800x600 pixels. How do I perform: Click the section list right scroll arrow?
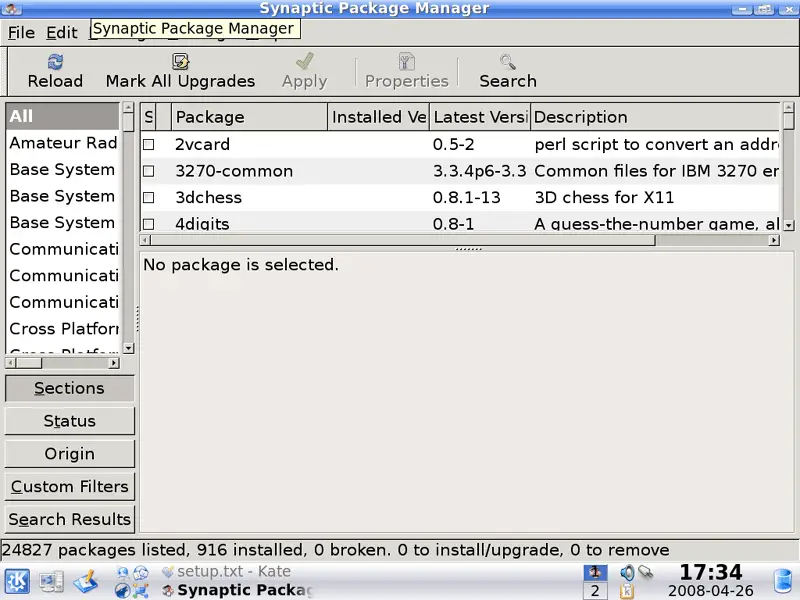tap(114, 363)
